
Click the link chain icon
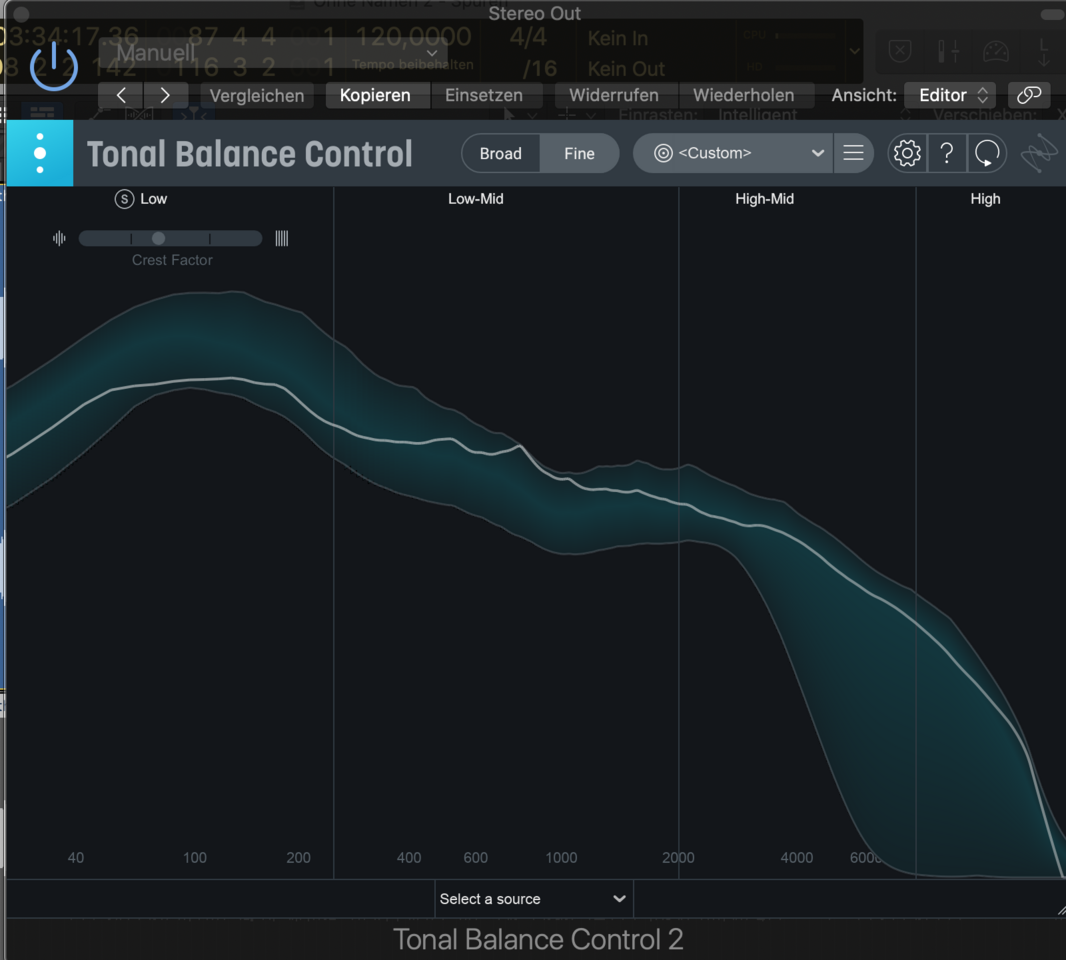point(1029,95)
